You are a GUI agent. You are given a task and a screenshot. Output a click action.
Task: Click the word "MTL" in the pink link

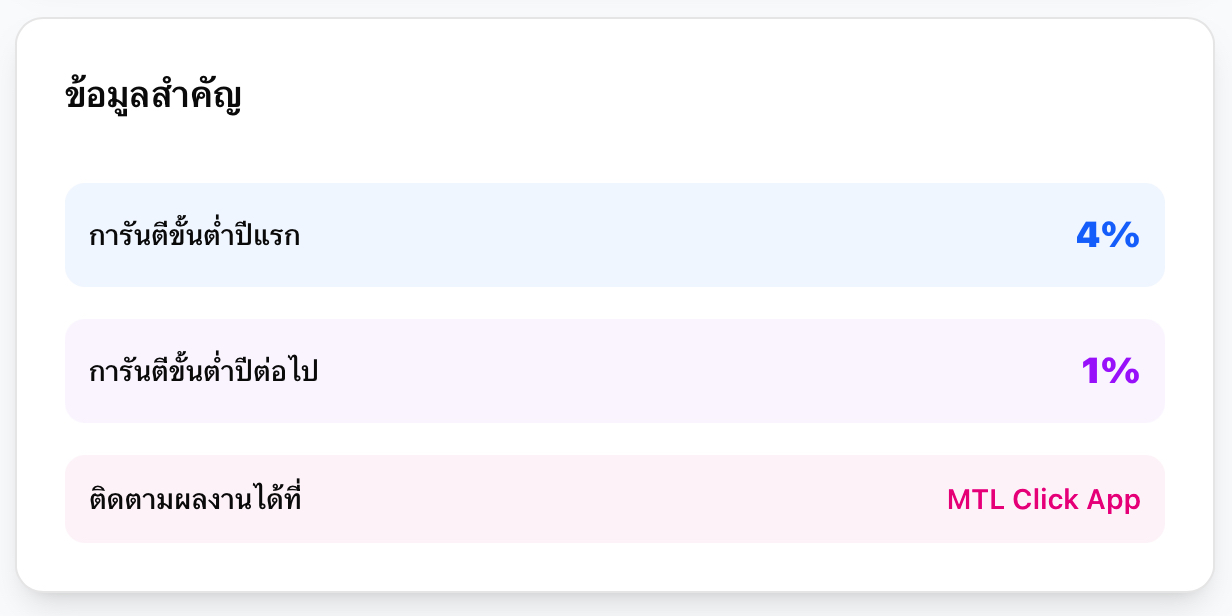976,500
